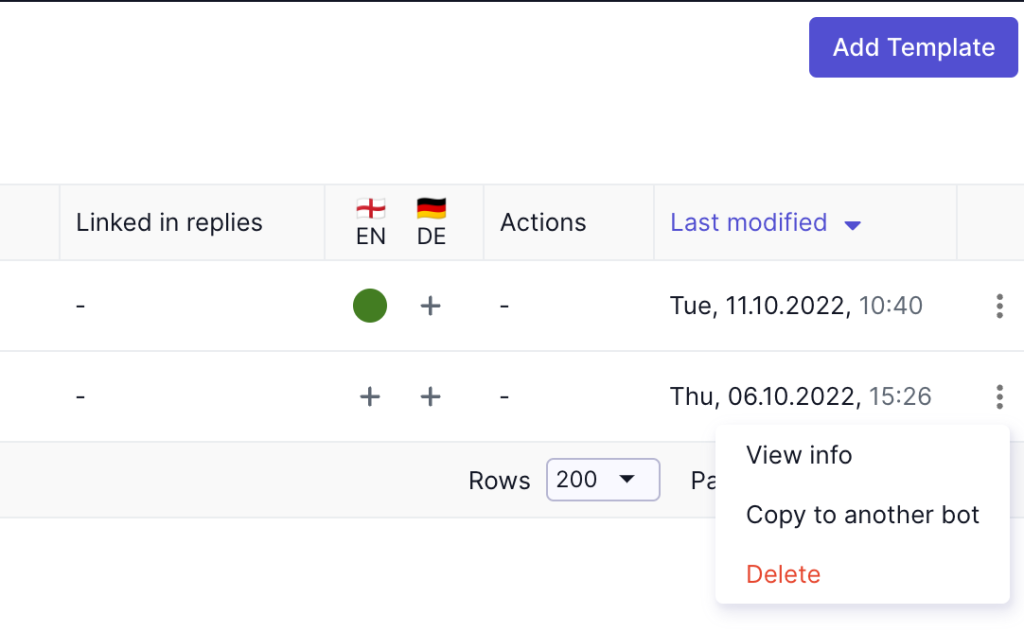Click the England flag EN column header
The height and width of the screenshot is (632, 1024).
tap(370, 223)
